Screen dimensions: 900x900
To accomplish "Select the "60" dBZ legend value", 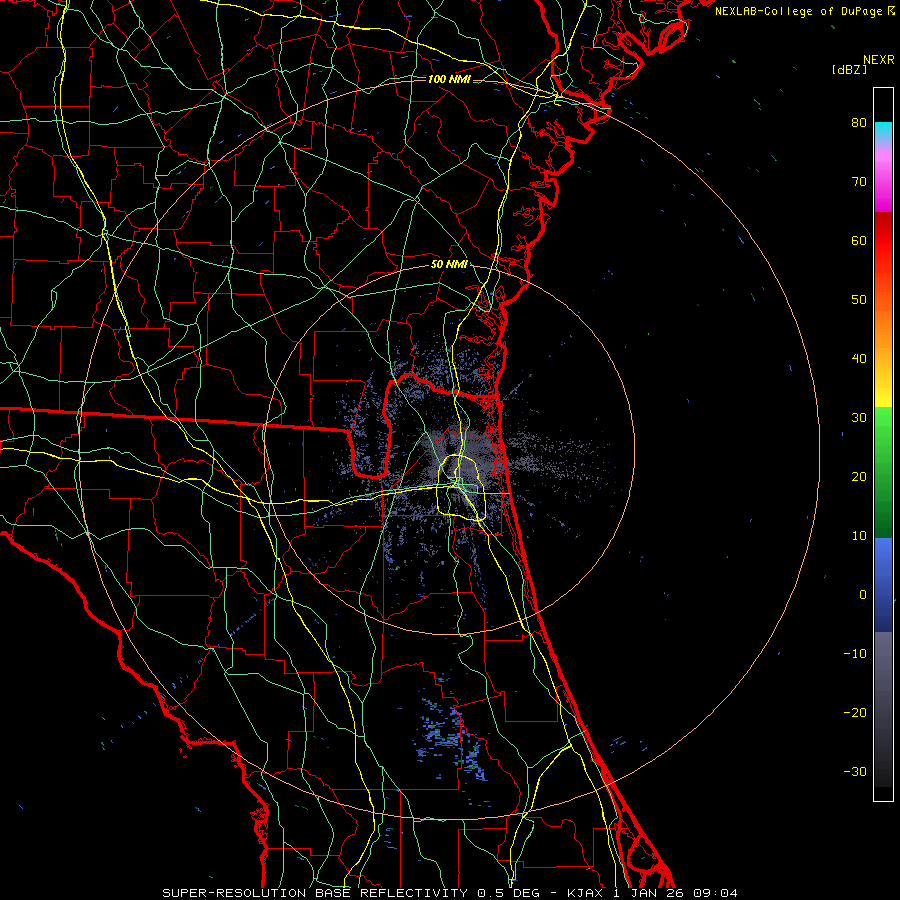I will [x=859, y=241].
